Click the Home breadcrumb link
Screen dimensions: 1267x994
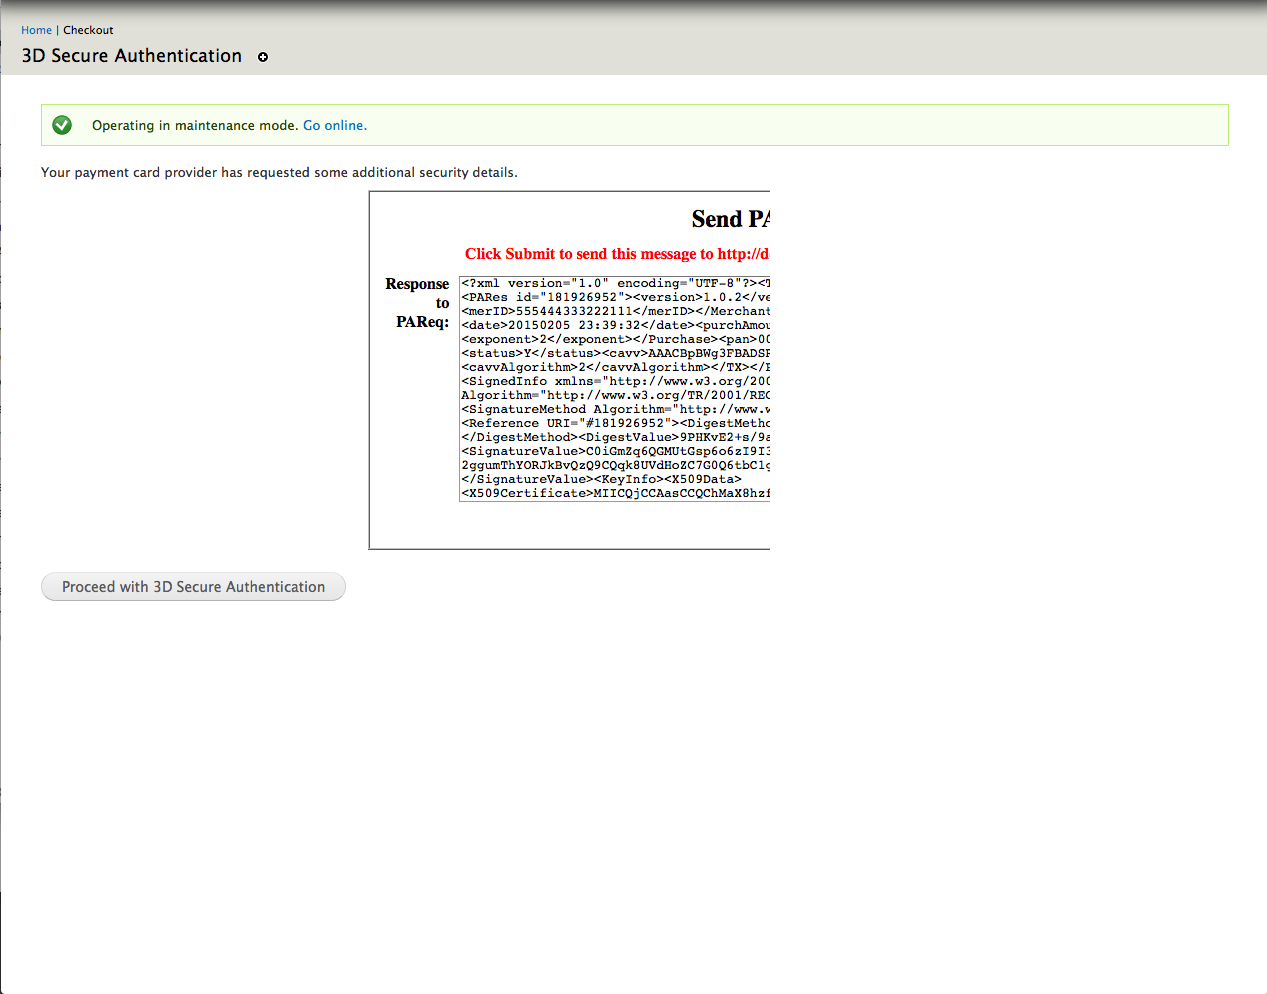[x=36, y=30]
